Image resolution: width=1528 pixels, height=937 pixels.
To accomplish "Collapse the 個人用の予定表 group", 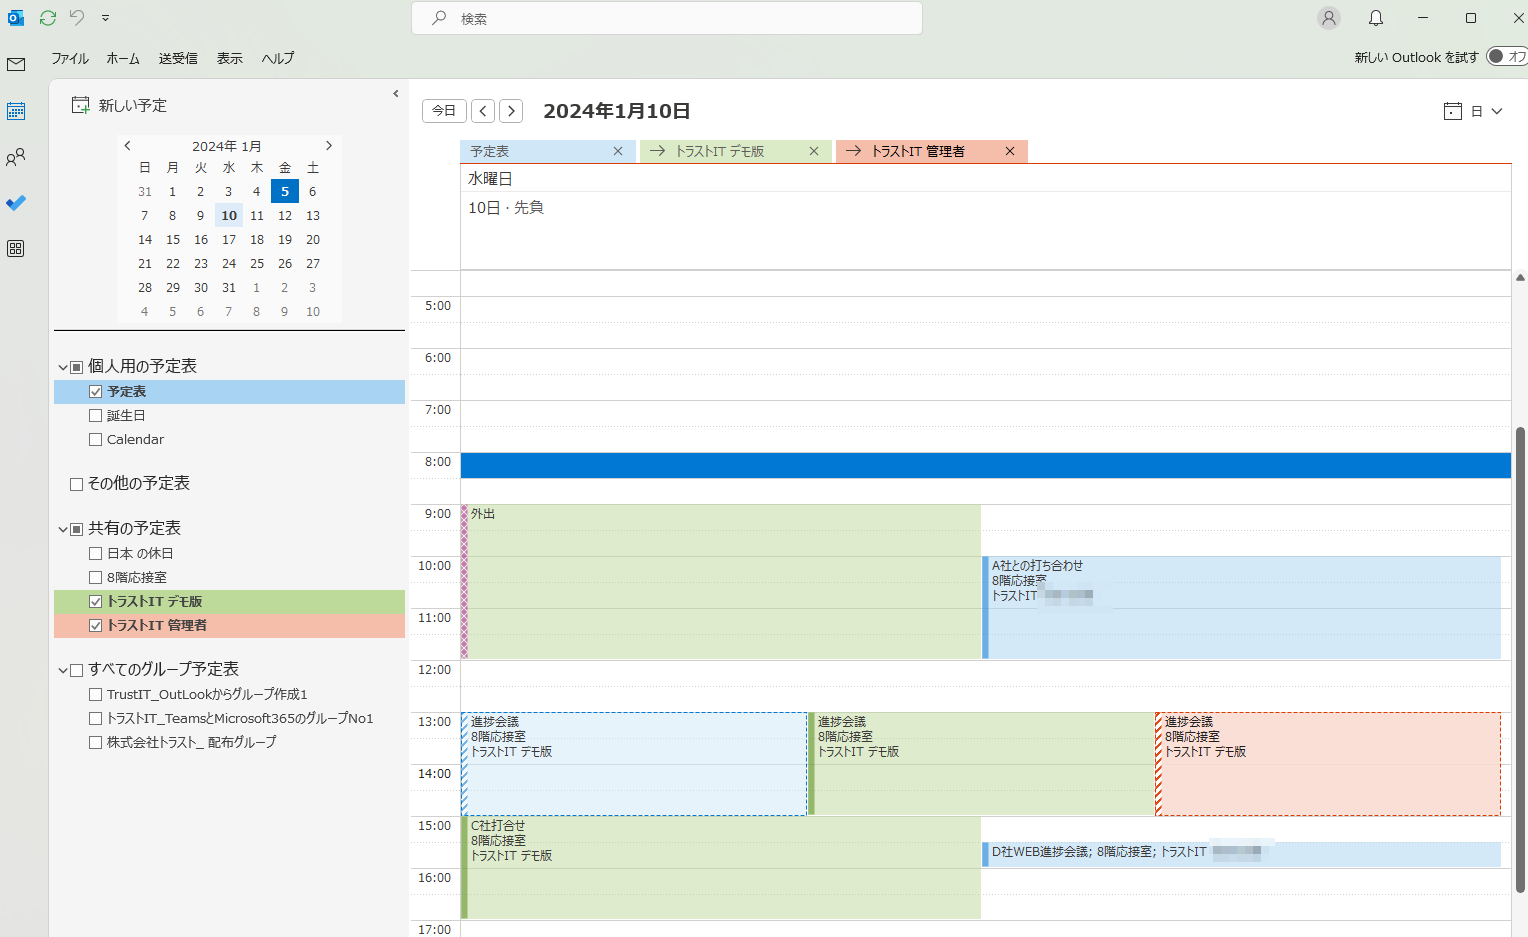I will point(63,367).
